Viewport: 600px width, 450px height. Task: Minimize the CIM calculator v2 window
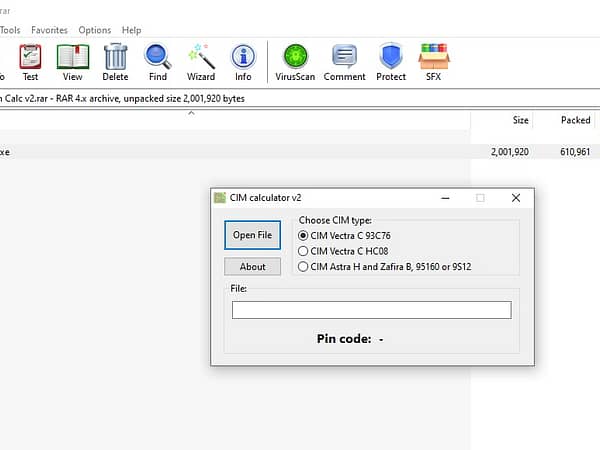(445, 198)
